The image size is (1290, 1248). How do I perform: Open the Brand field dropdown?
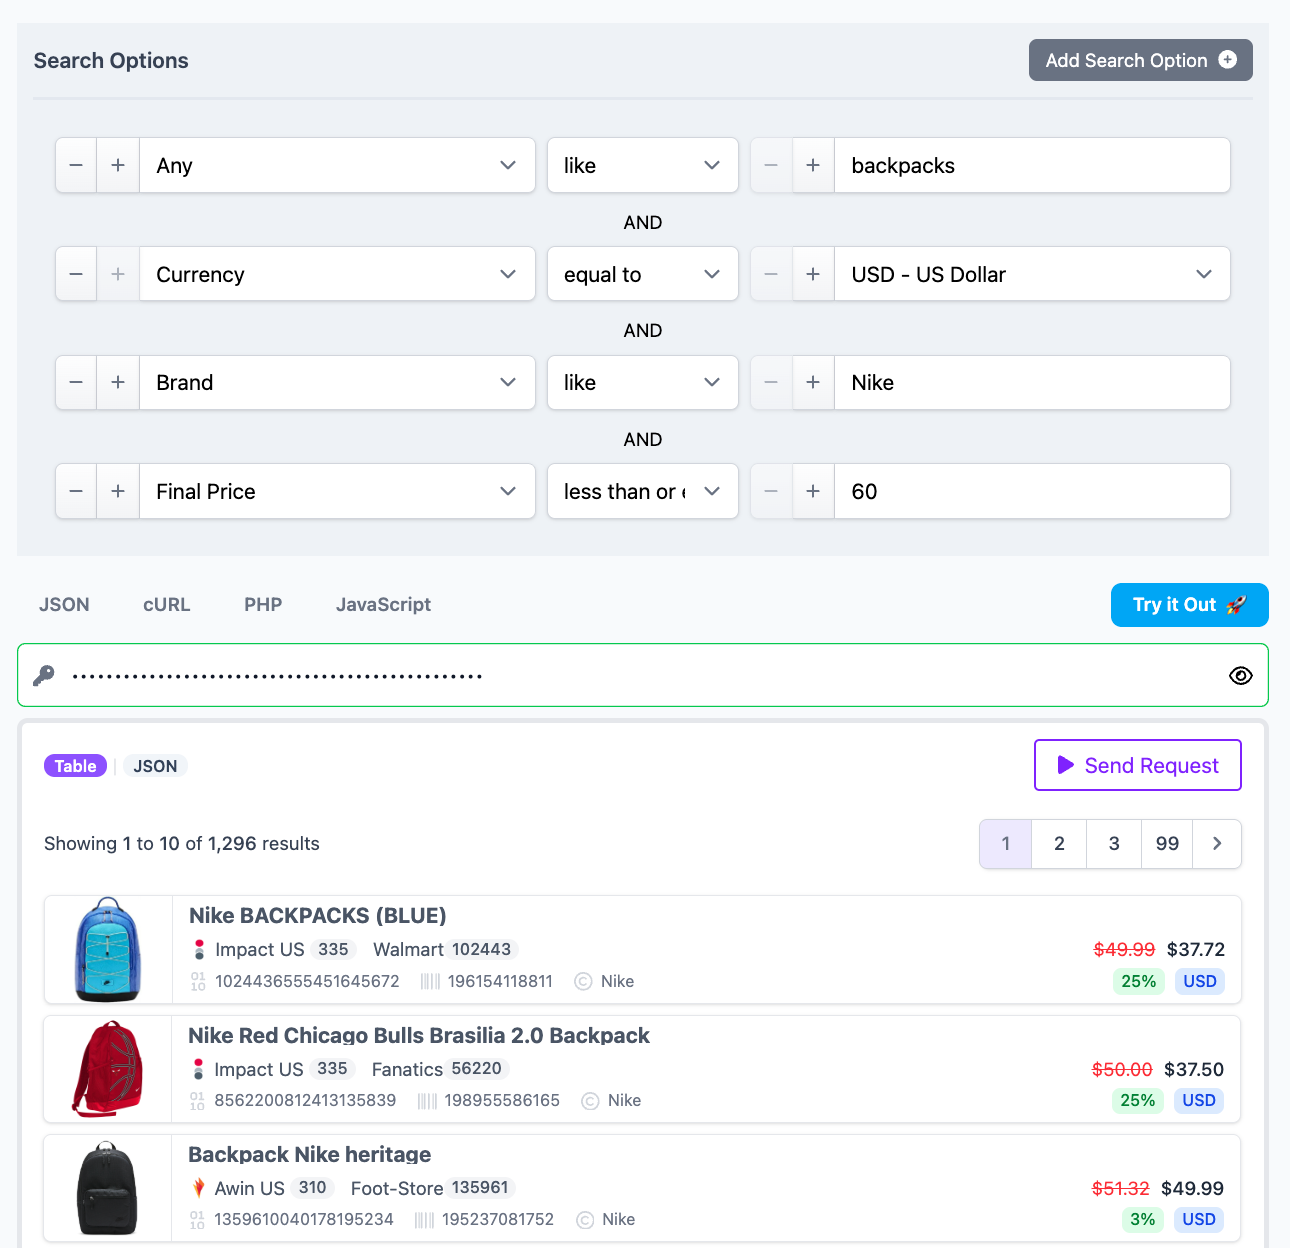click(x=337, y=382)
